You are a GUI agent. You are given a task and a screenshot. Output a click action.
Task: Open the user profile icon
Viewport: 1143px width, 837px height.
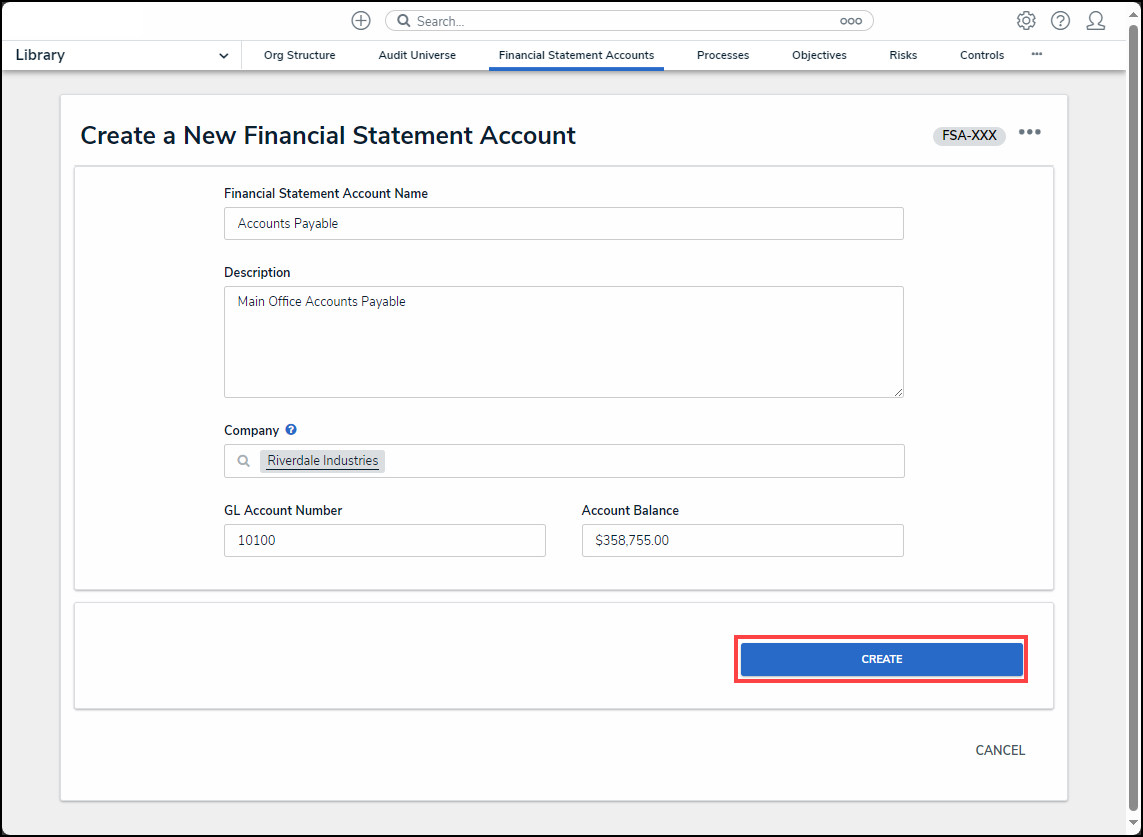(1096, 21)
